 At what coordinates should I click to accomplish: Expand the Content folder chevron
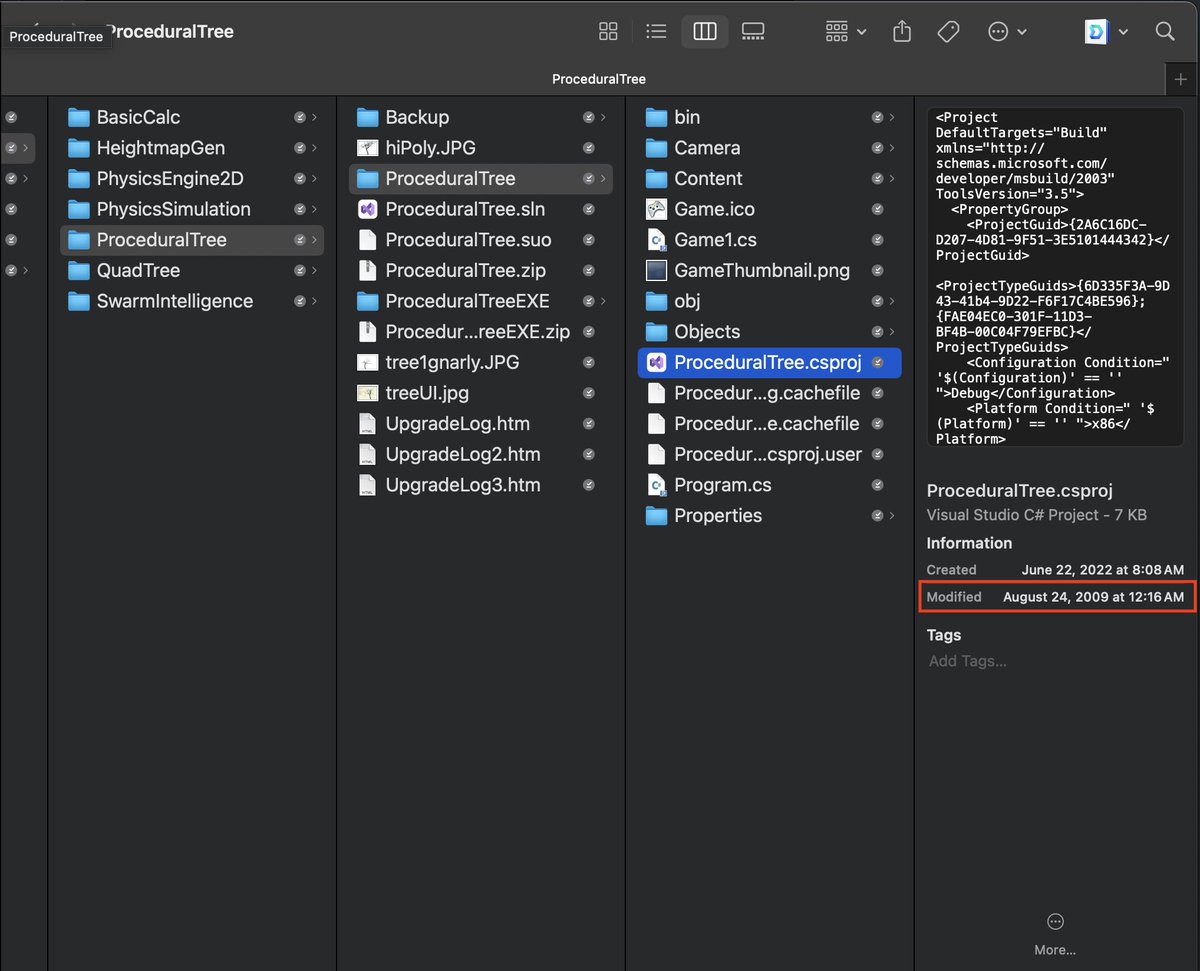pyautogui.click(x=892, y=179)
